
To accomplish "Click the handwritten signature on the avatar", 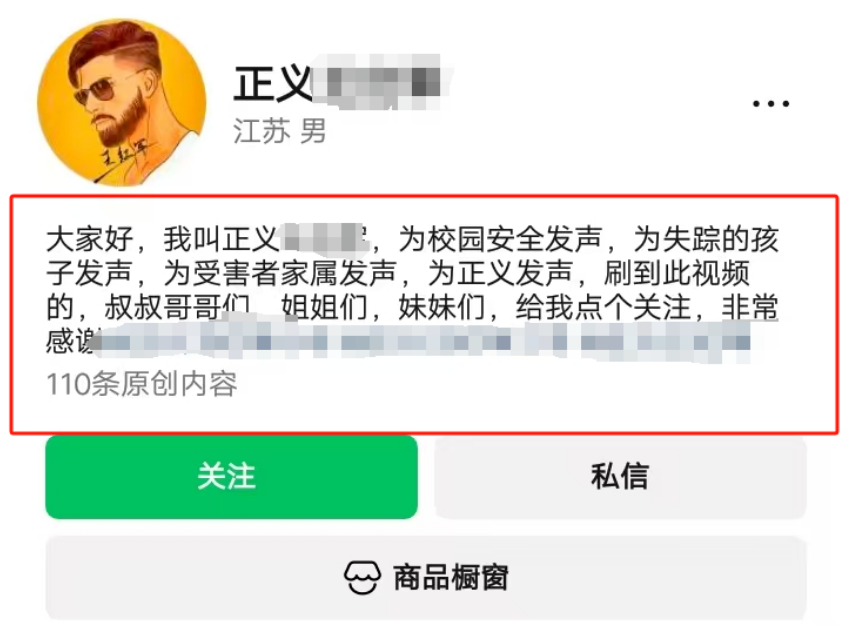I will coord(124,157).
